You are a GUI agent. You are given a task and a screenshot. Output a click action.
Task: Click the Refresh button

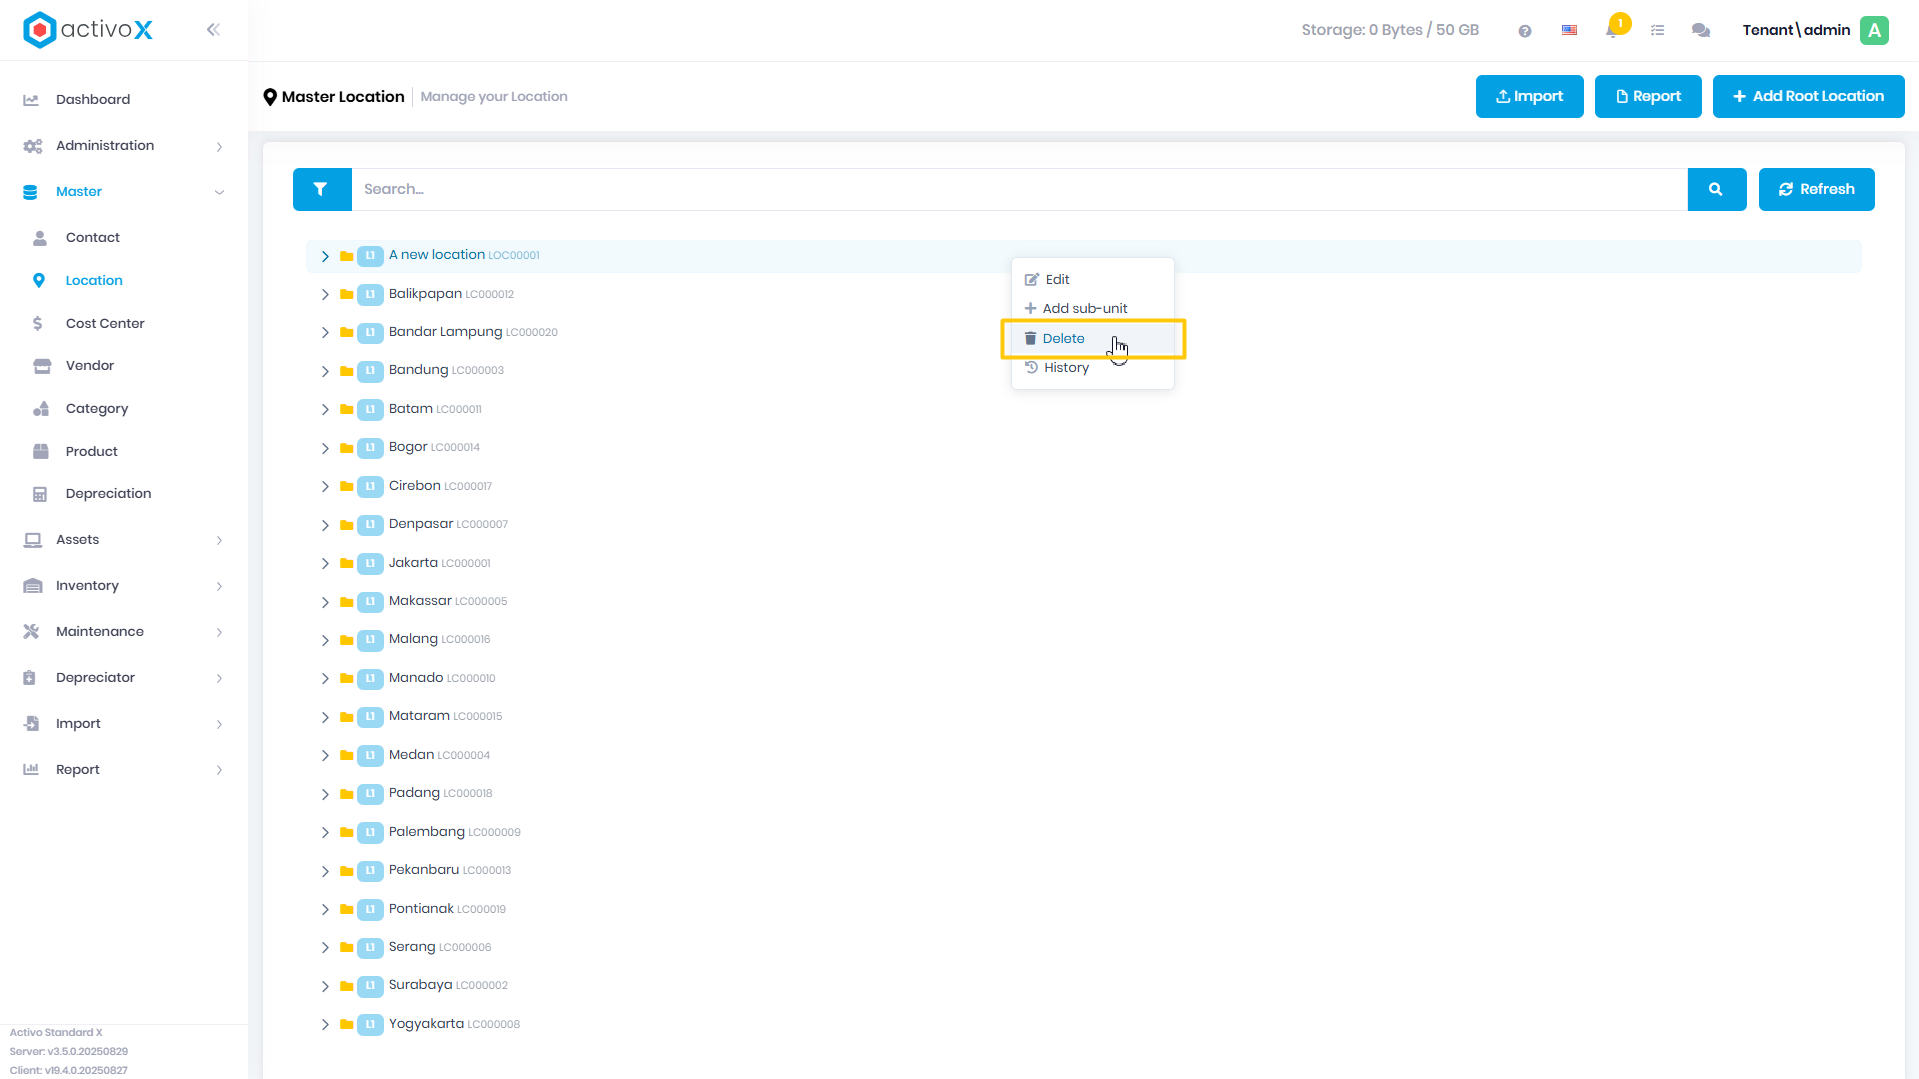1816,189
